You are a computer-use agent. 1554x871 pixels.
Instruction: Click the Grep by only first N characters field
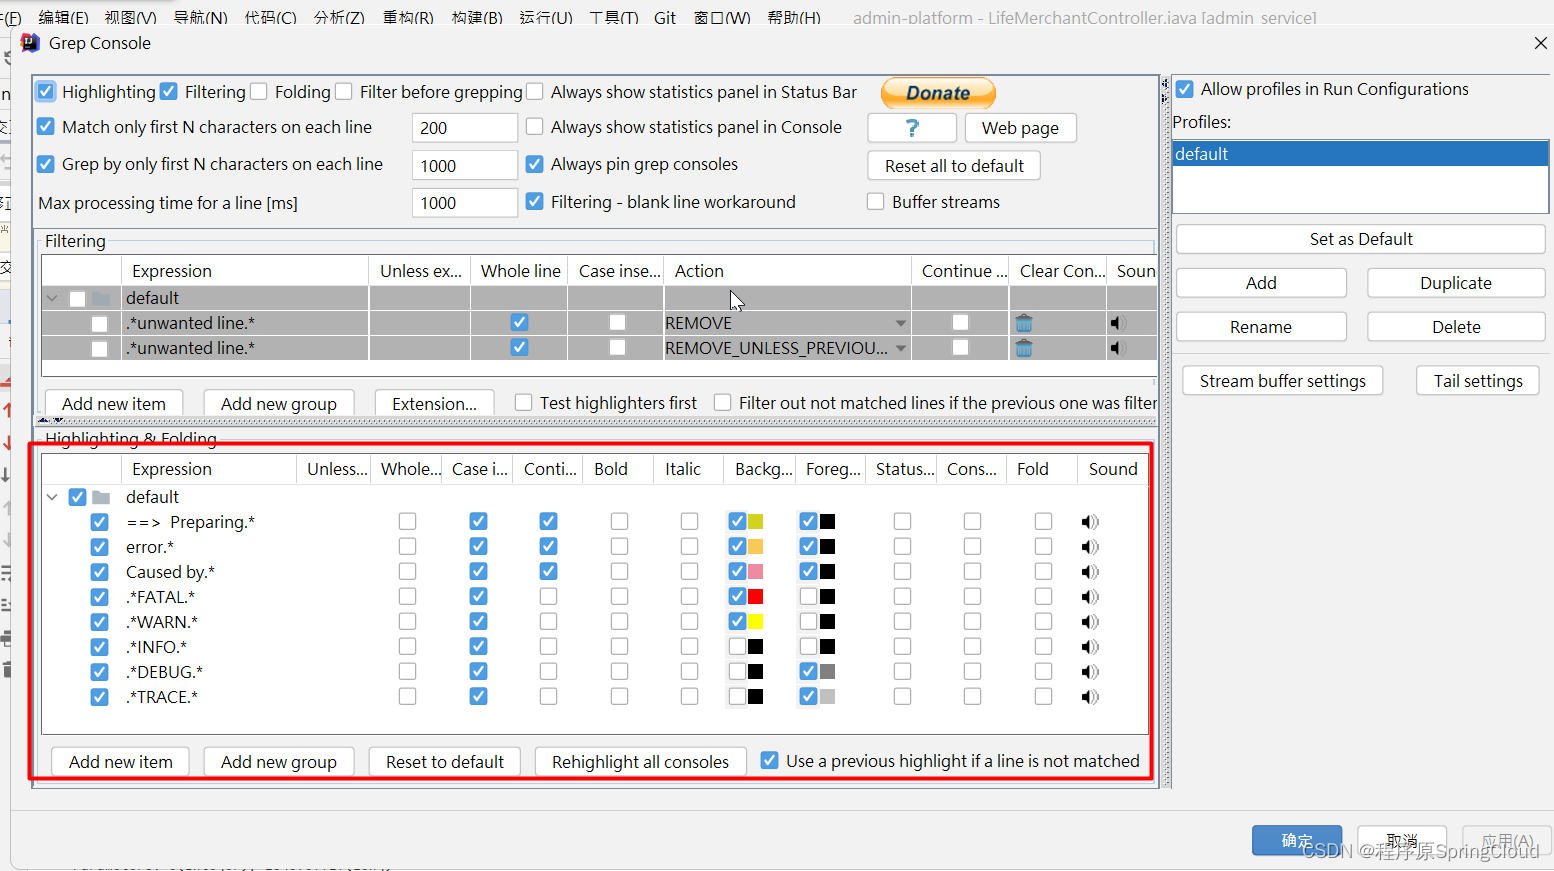coord(464,166)
